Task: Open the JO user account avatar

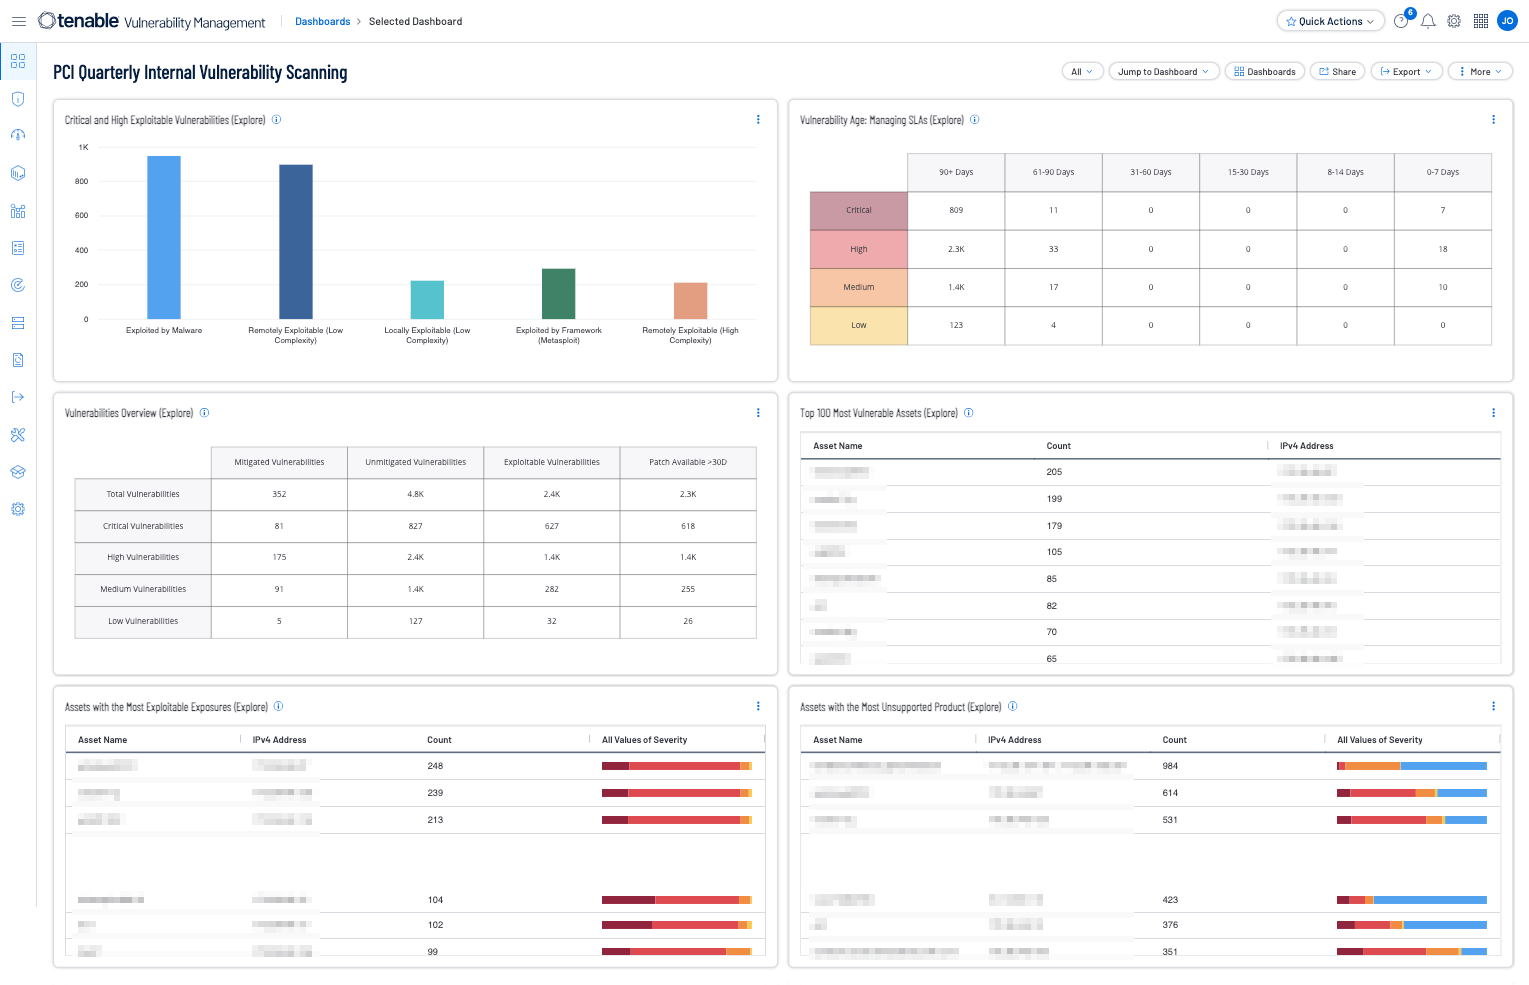Action: coord(1507,21)
